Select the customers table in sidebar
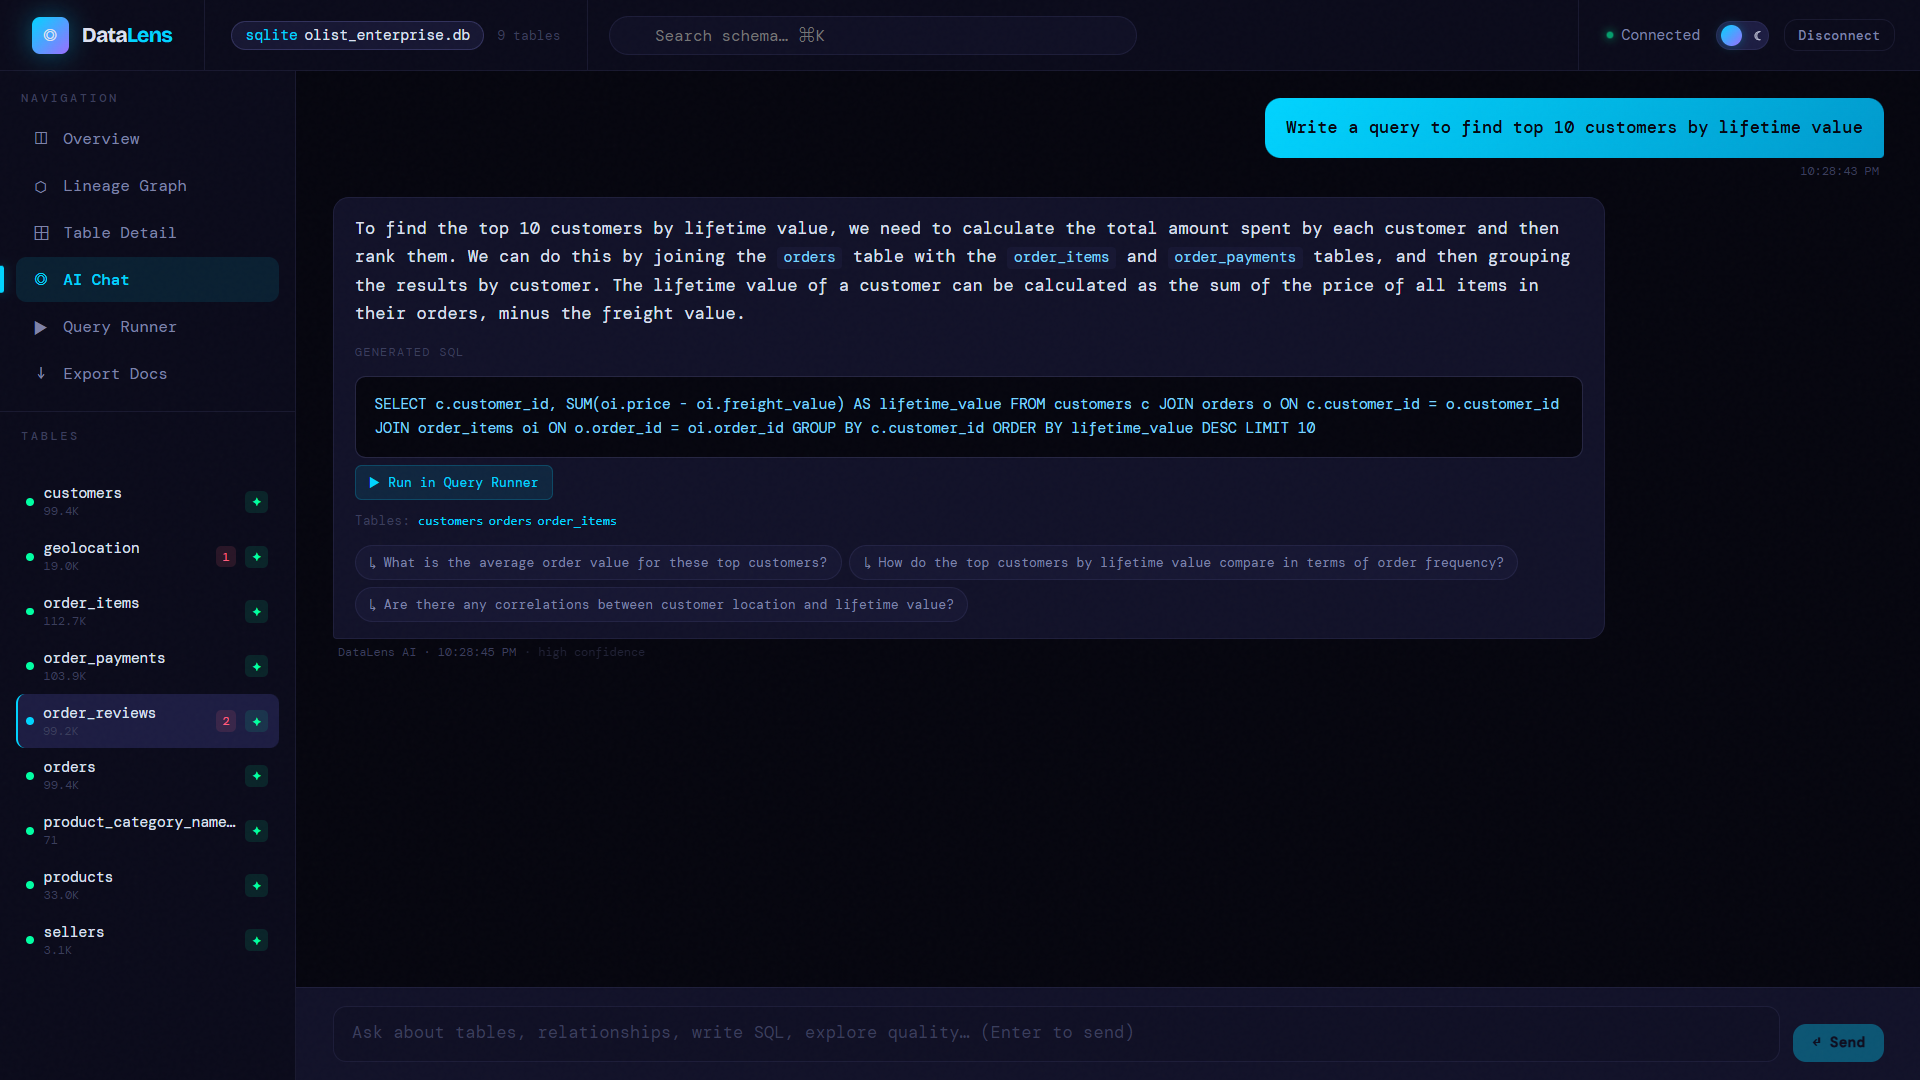This screenshot has width=1920, height=1080. point(147,502)
